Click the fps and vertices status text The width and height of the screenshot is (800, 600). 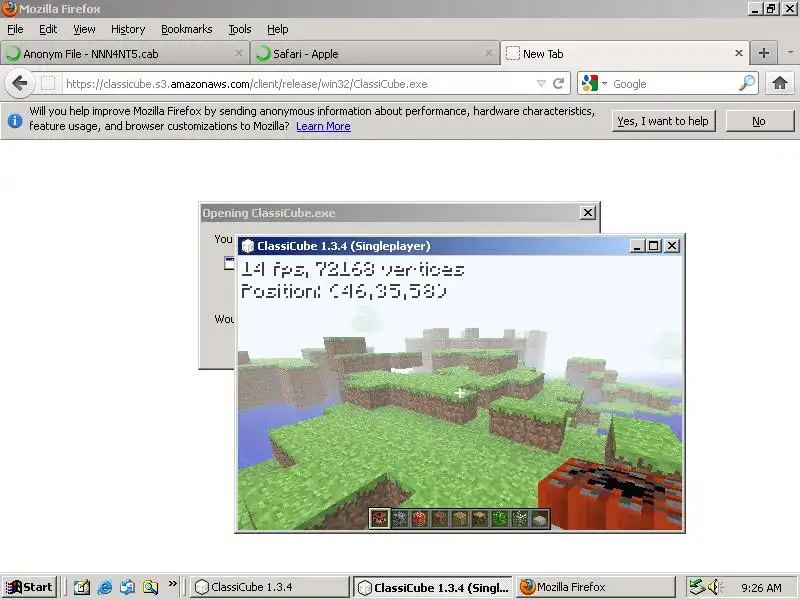(352, 269)
